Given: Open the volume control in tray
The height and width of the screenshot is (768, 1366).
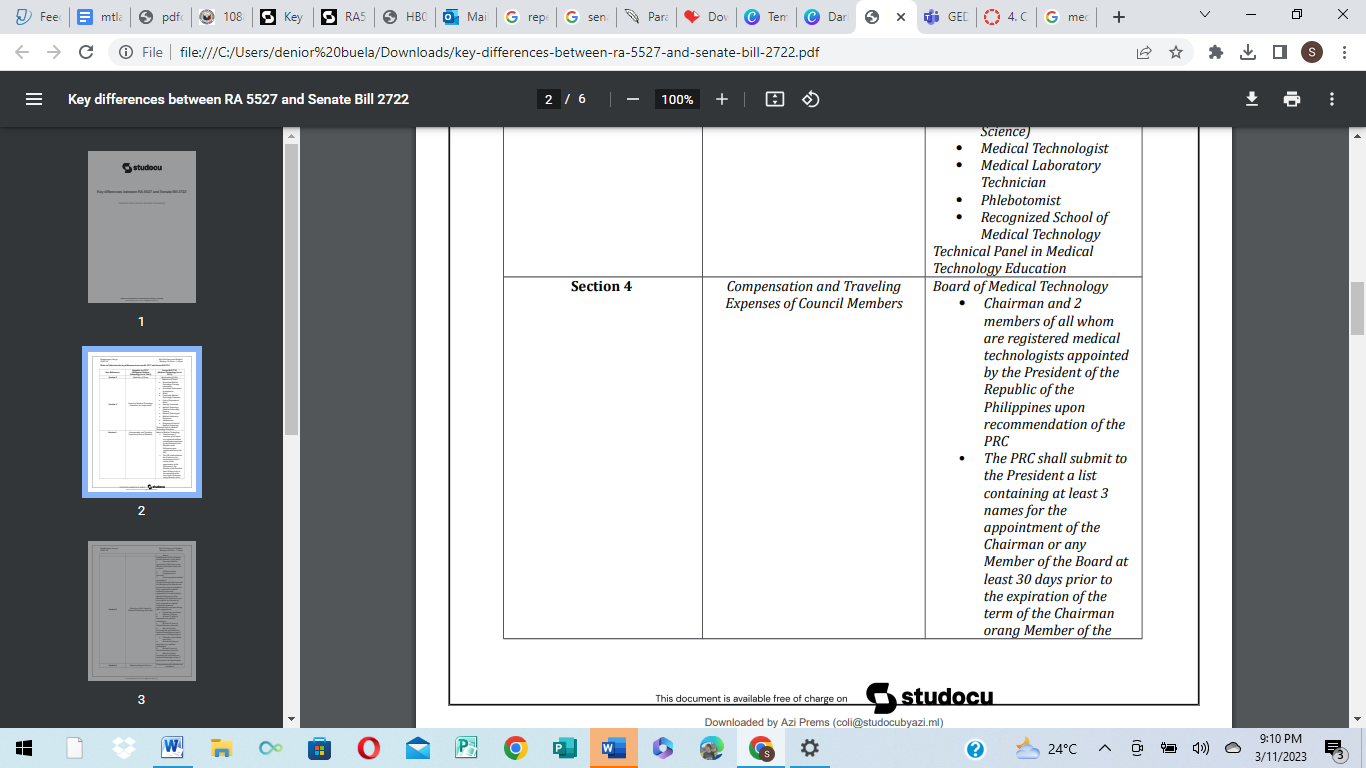Looking at the screenshot, I should tap(1201, 748).
